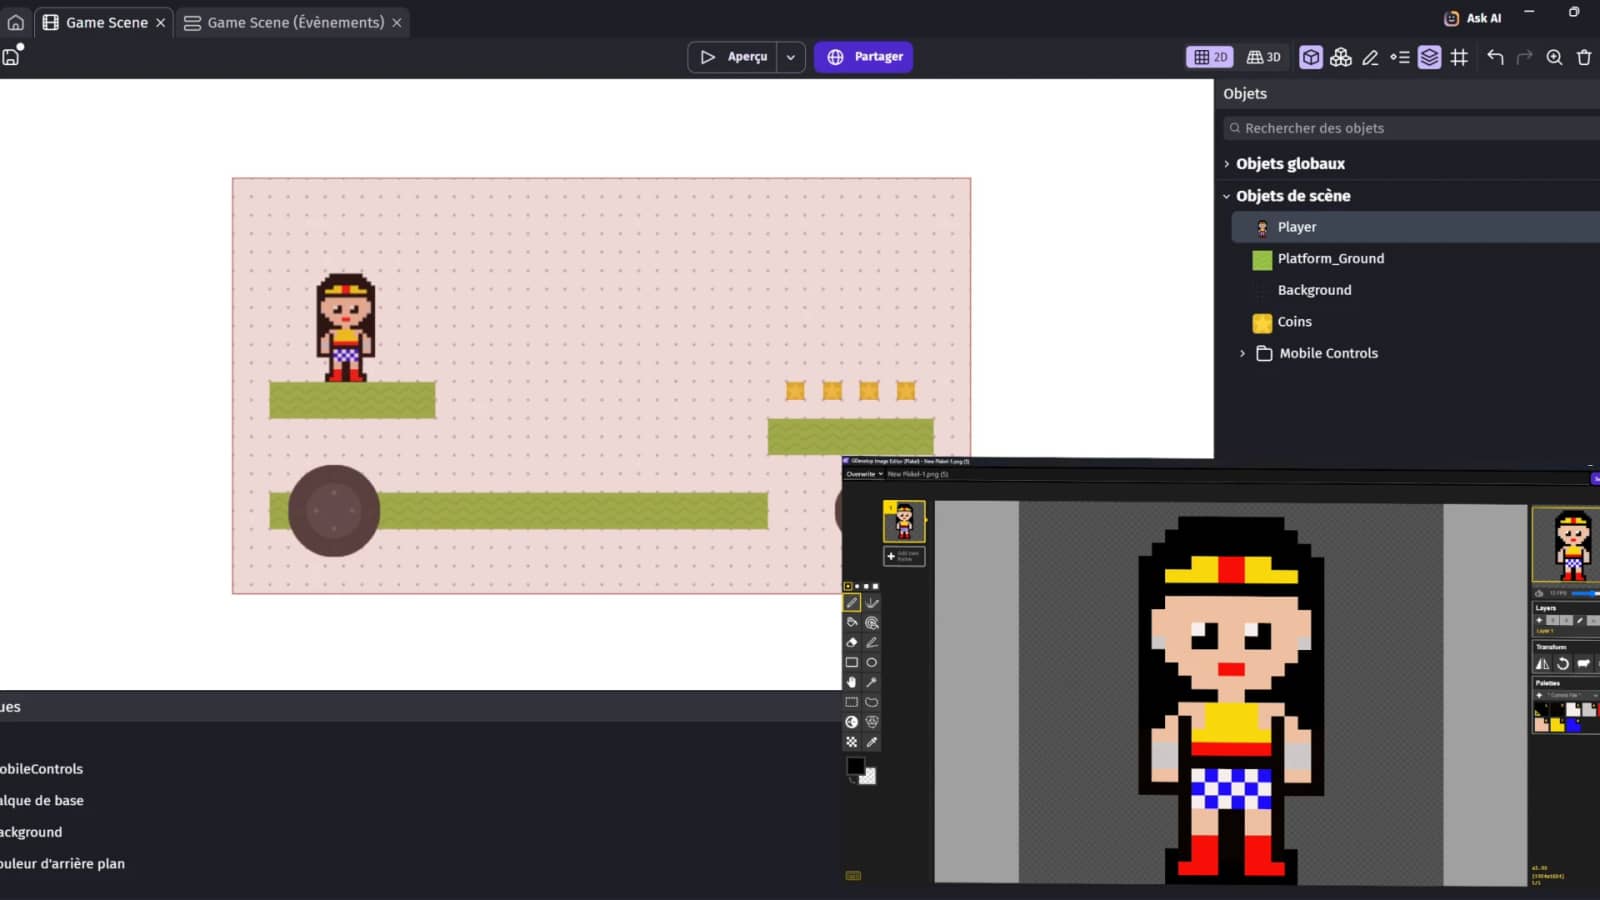
Task: Go to the home tab icon
Action: point(16,22)
